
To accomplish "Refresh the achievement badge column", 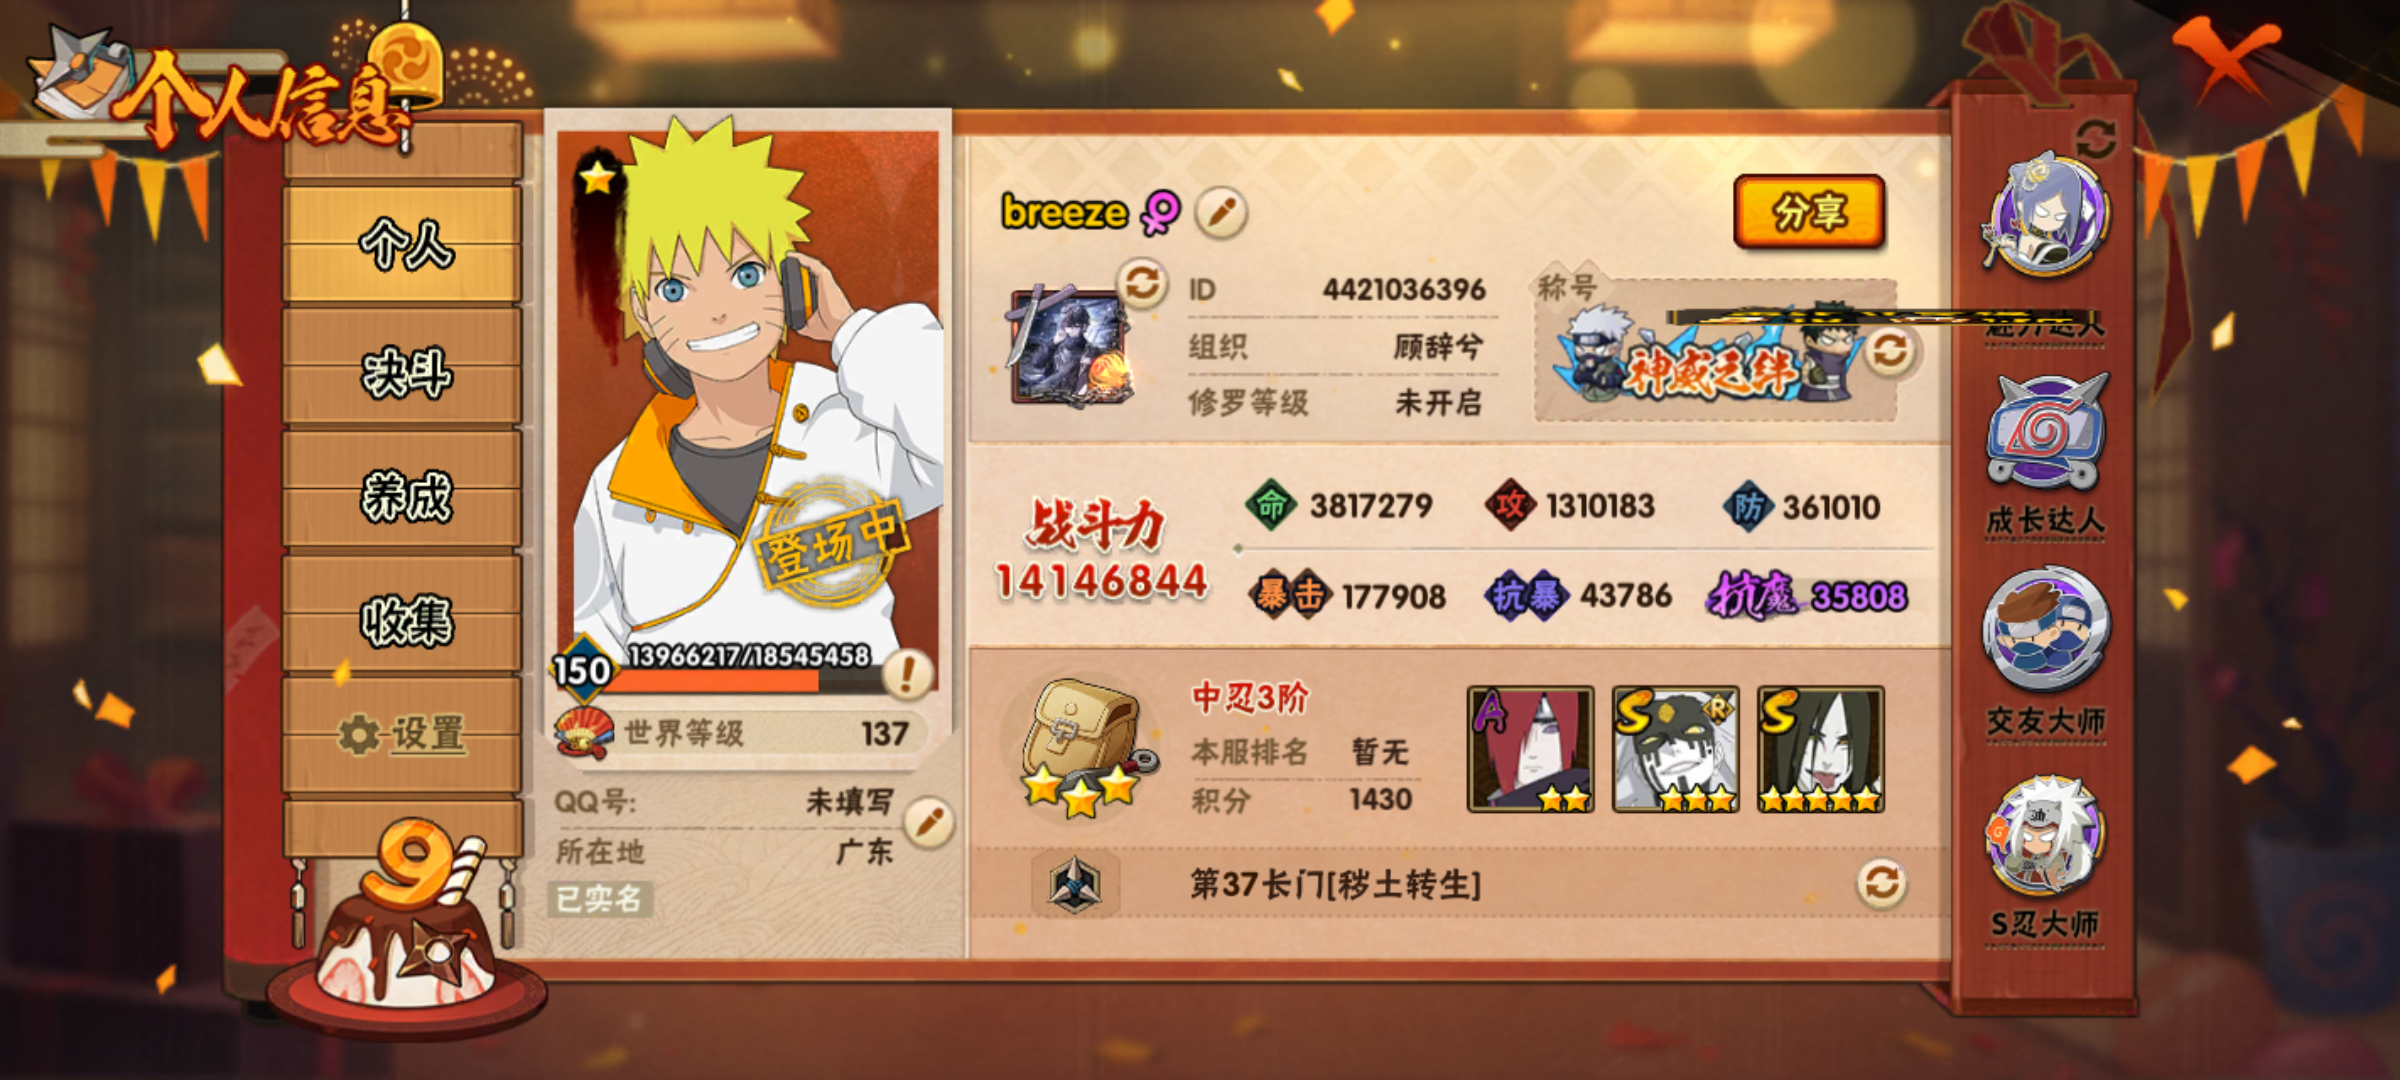I will tap(2095, 138).
